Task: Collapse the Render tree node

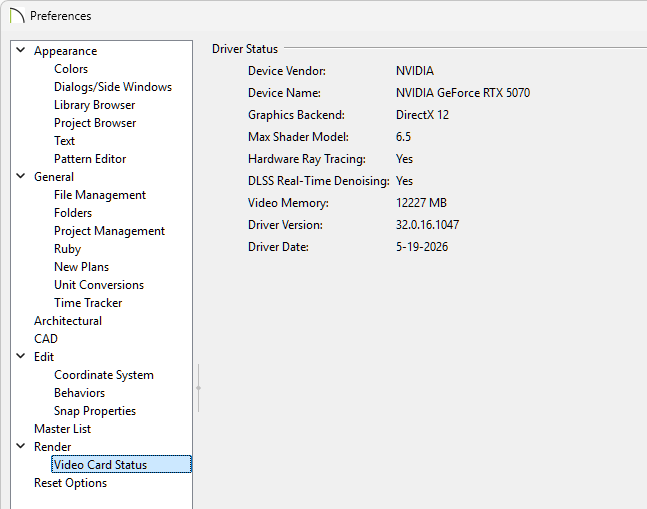Action: coord(21,446)
